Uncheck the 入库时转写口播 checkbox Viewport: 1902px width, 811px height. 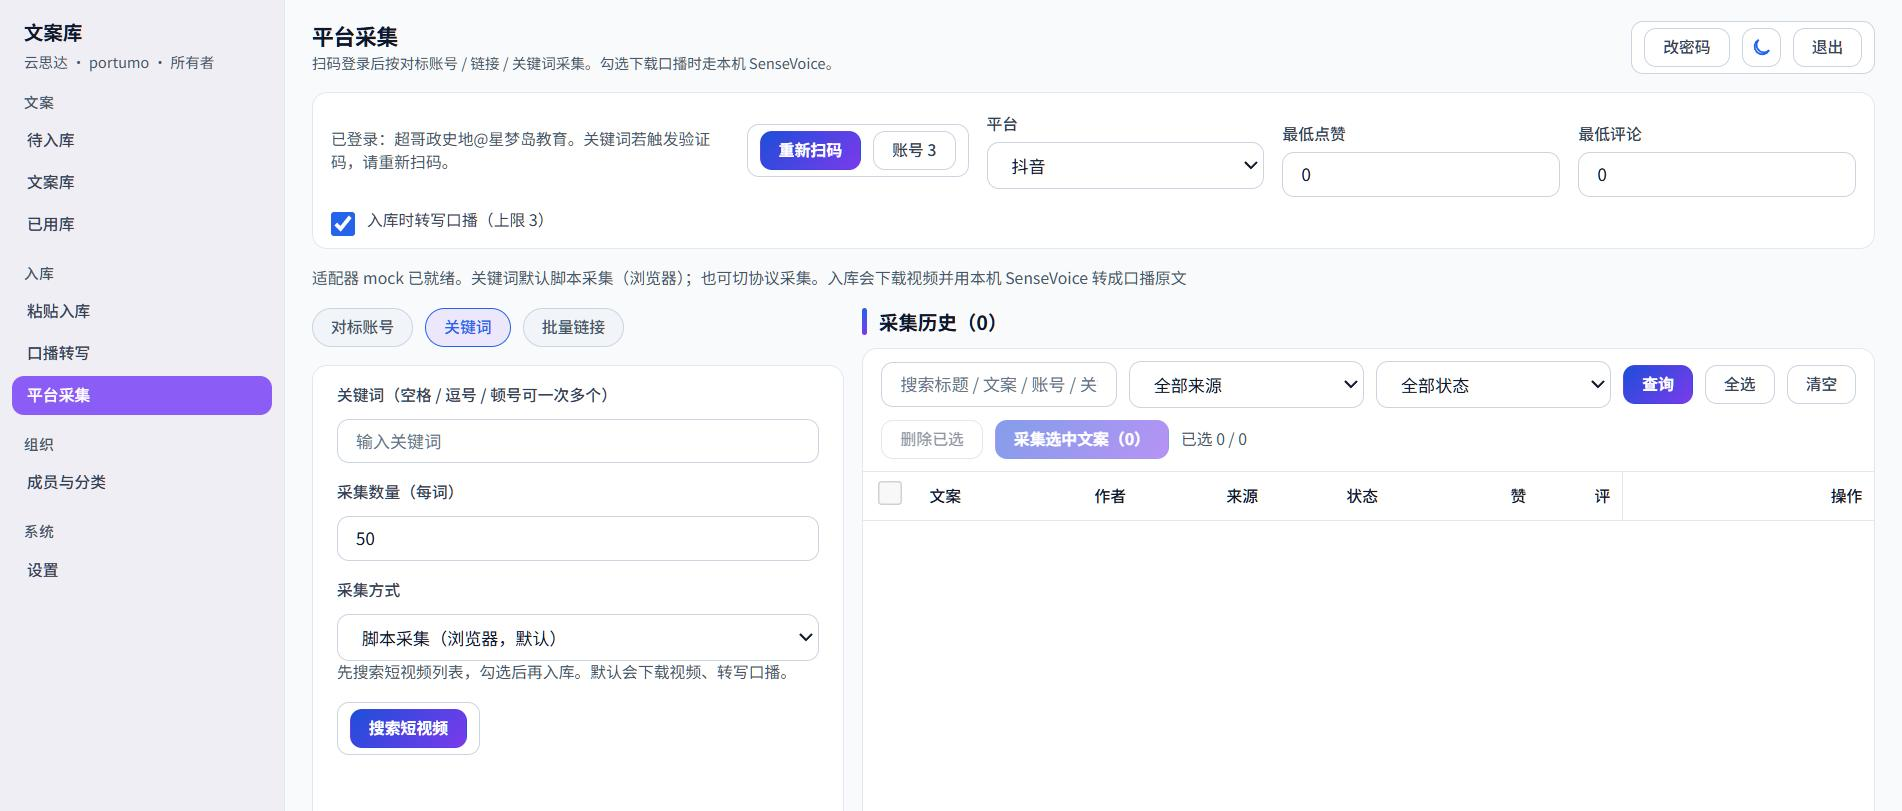pyautogui.click(x=343, y=223)
